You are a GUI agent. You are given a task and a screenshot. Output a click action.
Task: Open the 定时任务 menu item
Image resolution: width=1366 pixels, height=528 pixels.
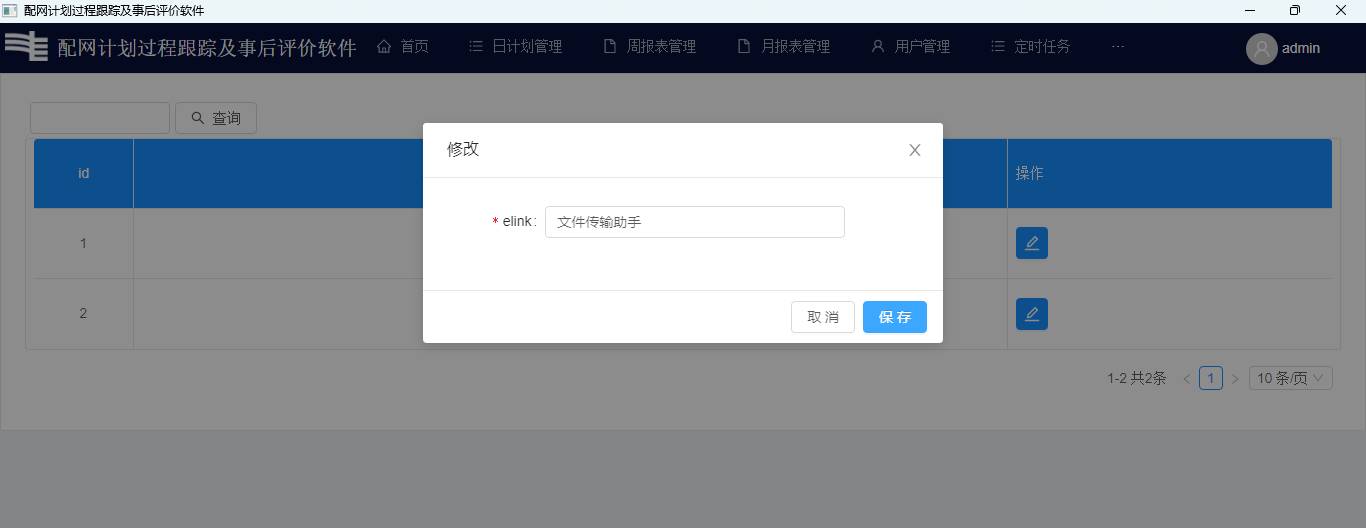tap(1031, 47)
